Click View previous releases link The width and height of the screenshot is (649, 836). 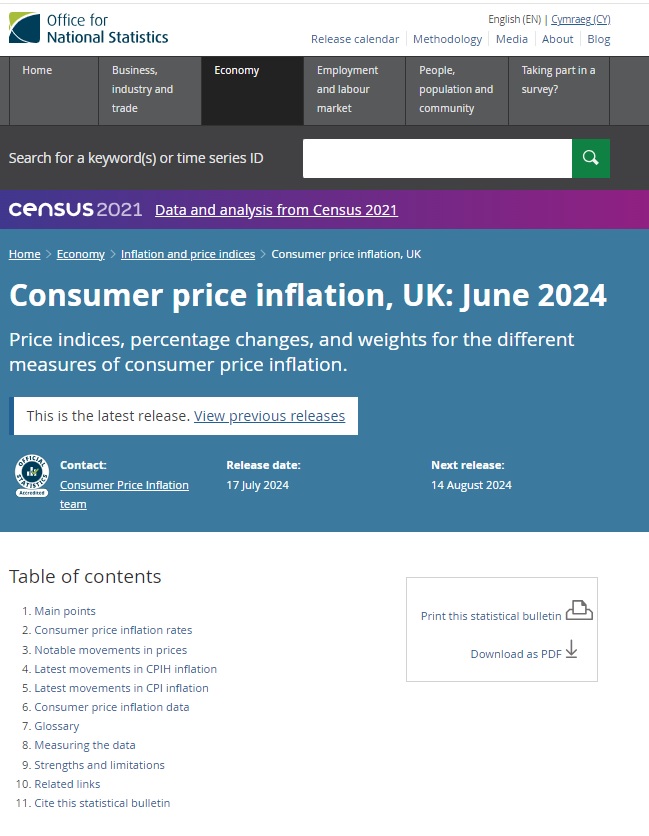pos(269,416)
